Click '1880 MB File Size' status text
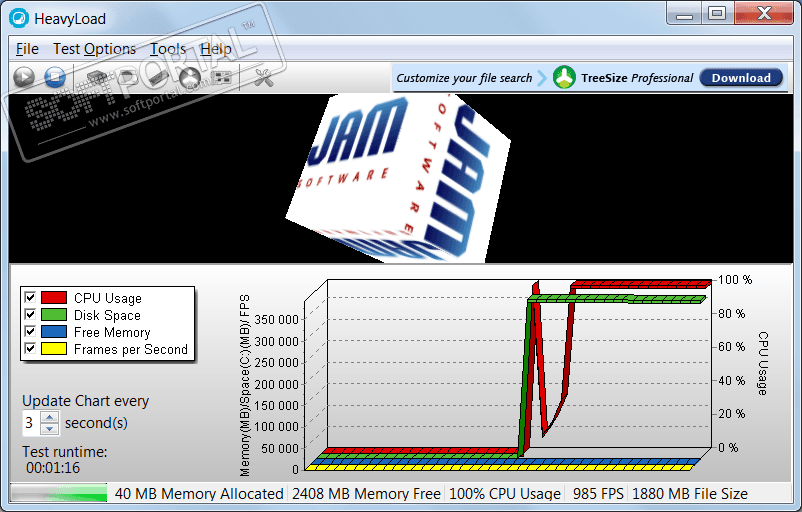802x512 pixels. [689, 494]
